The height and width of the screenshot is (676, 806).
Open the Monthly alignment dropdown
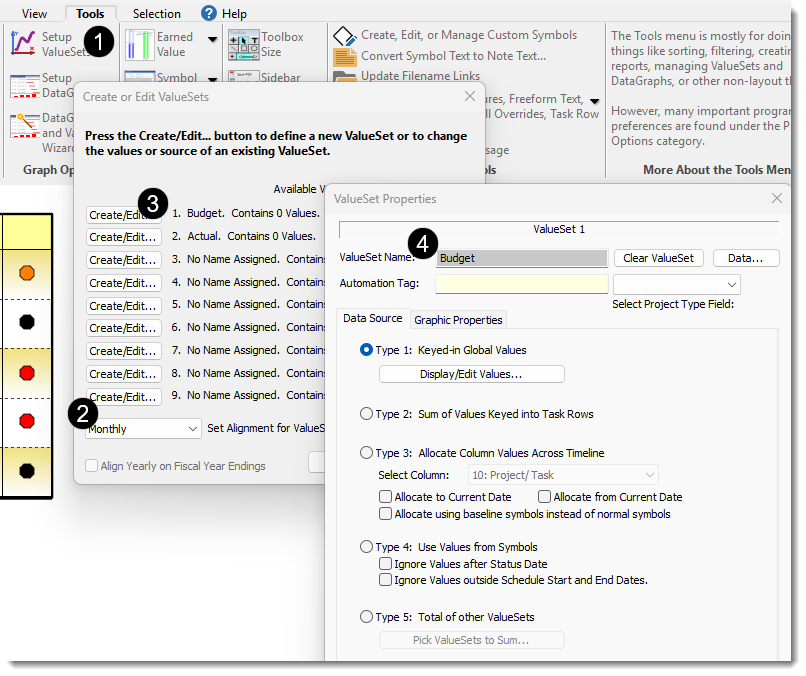[143, 428]
